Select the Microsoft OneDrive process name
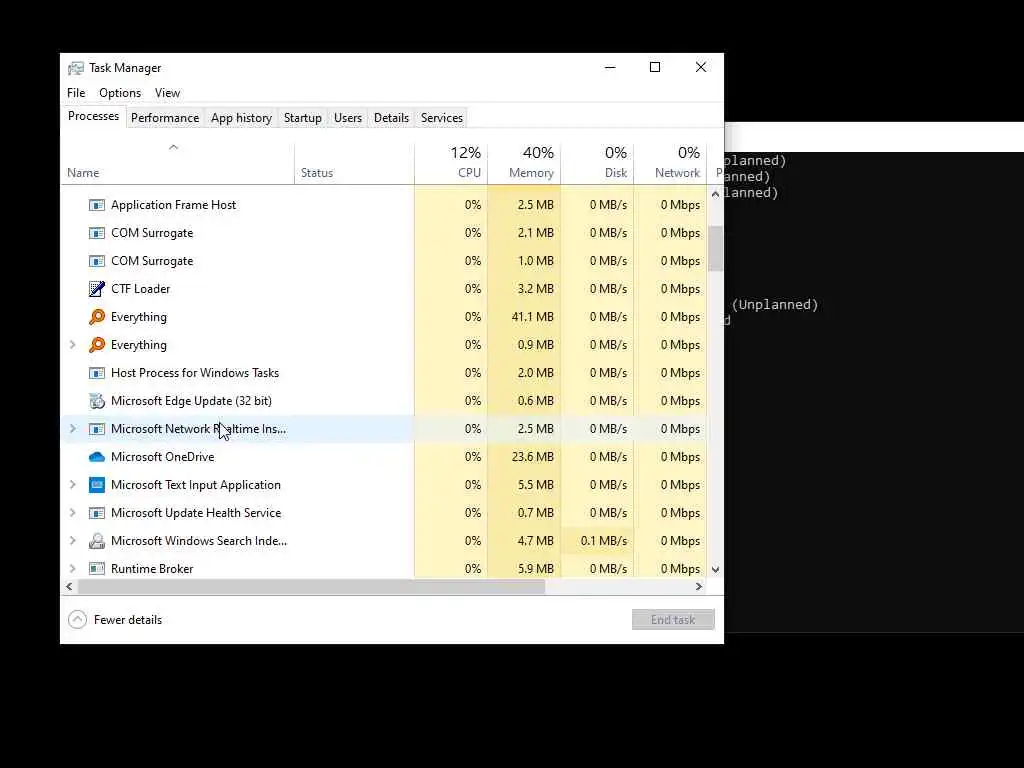Image resolution: width=1024 pixels, height=768 pixels. coord(163,457)
